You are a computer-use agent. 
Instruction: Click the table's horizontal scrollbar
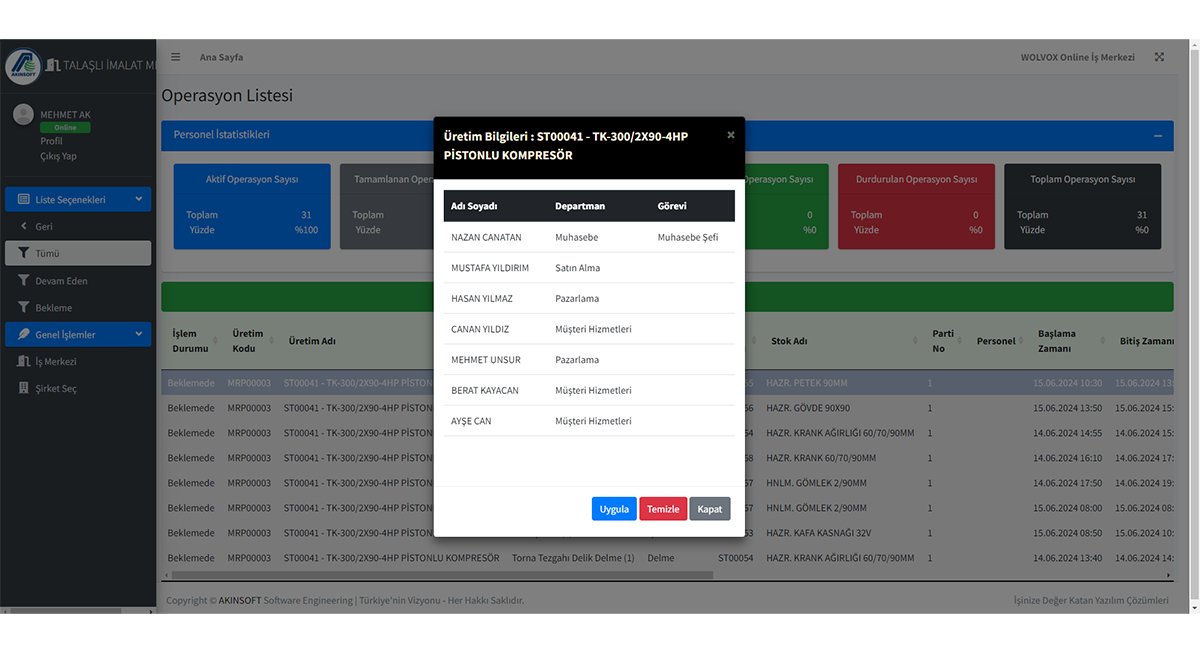coord(440,575)
